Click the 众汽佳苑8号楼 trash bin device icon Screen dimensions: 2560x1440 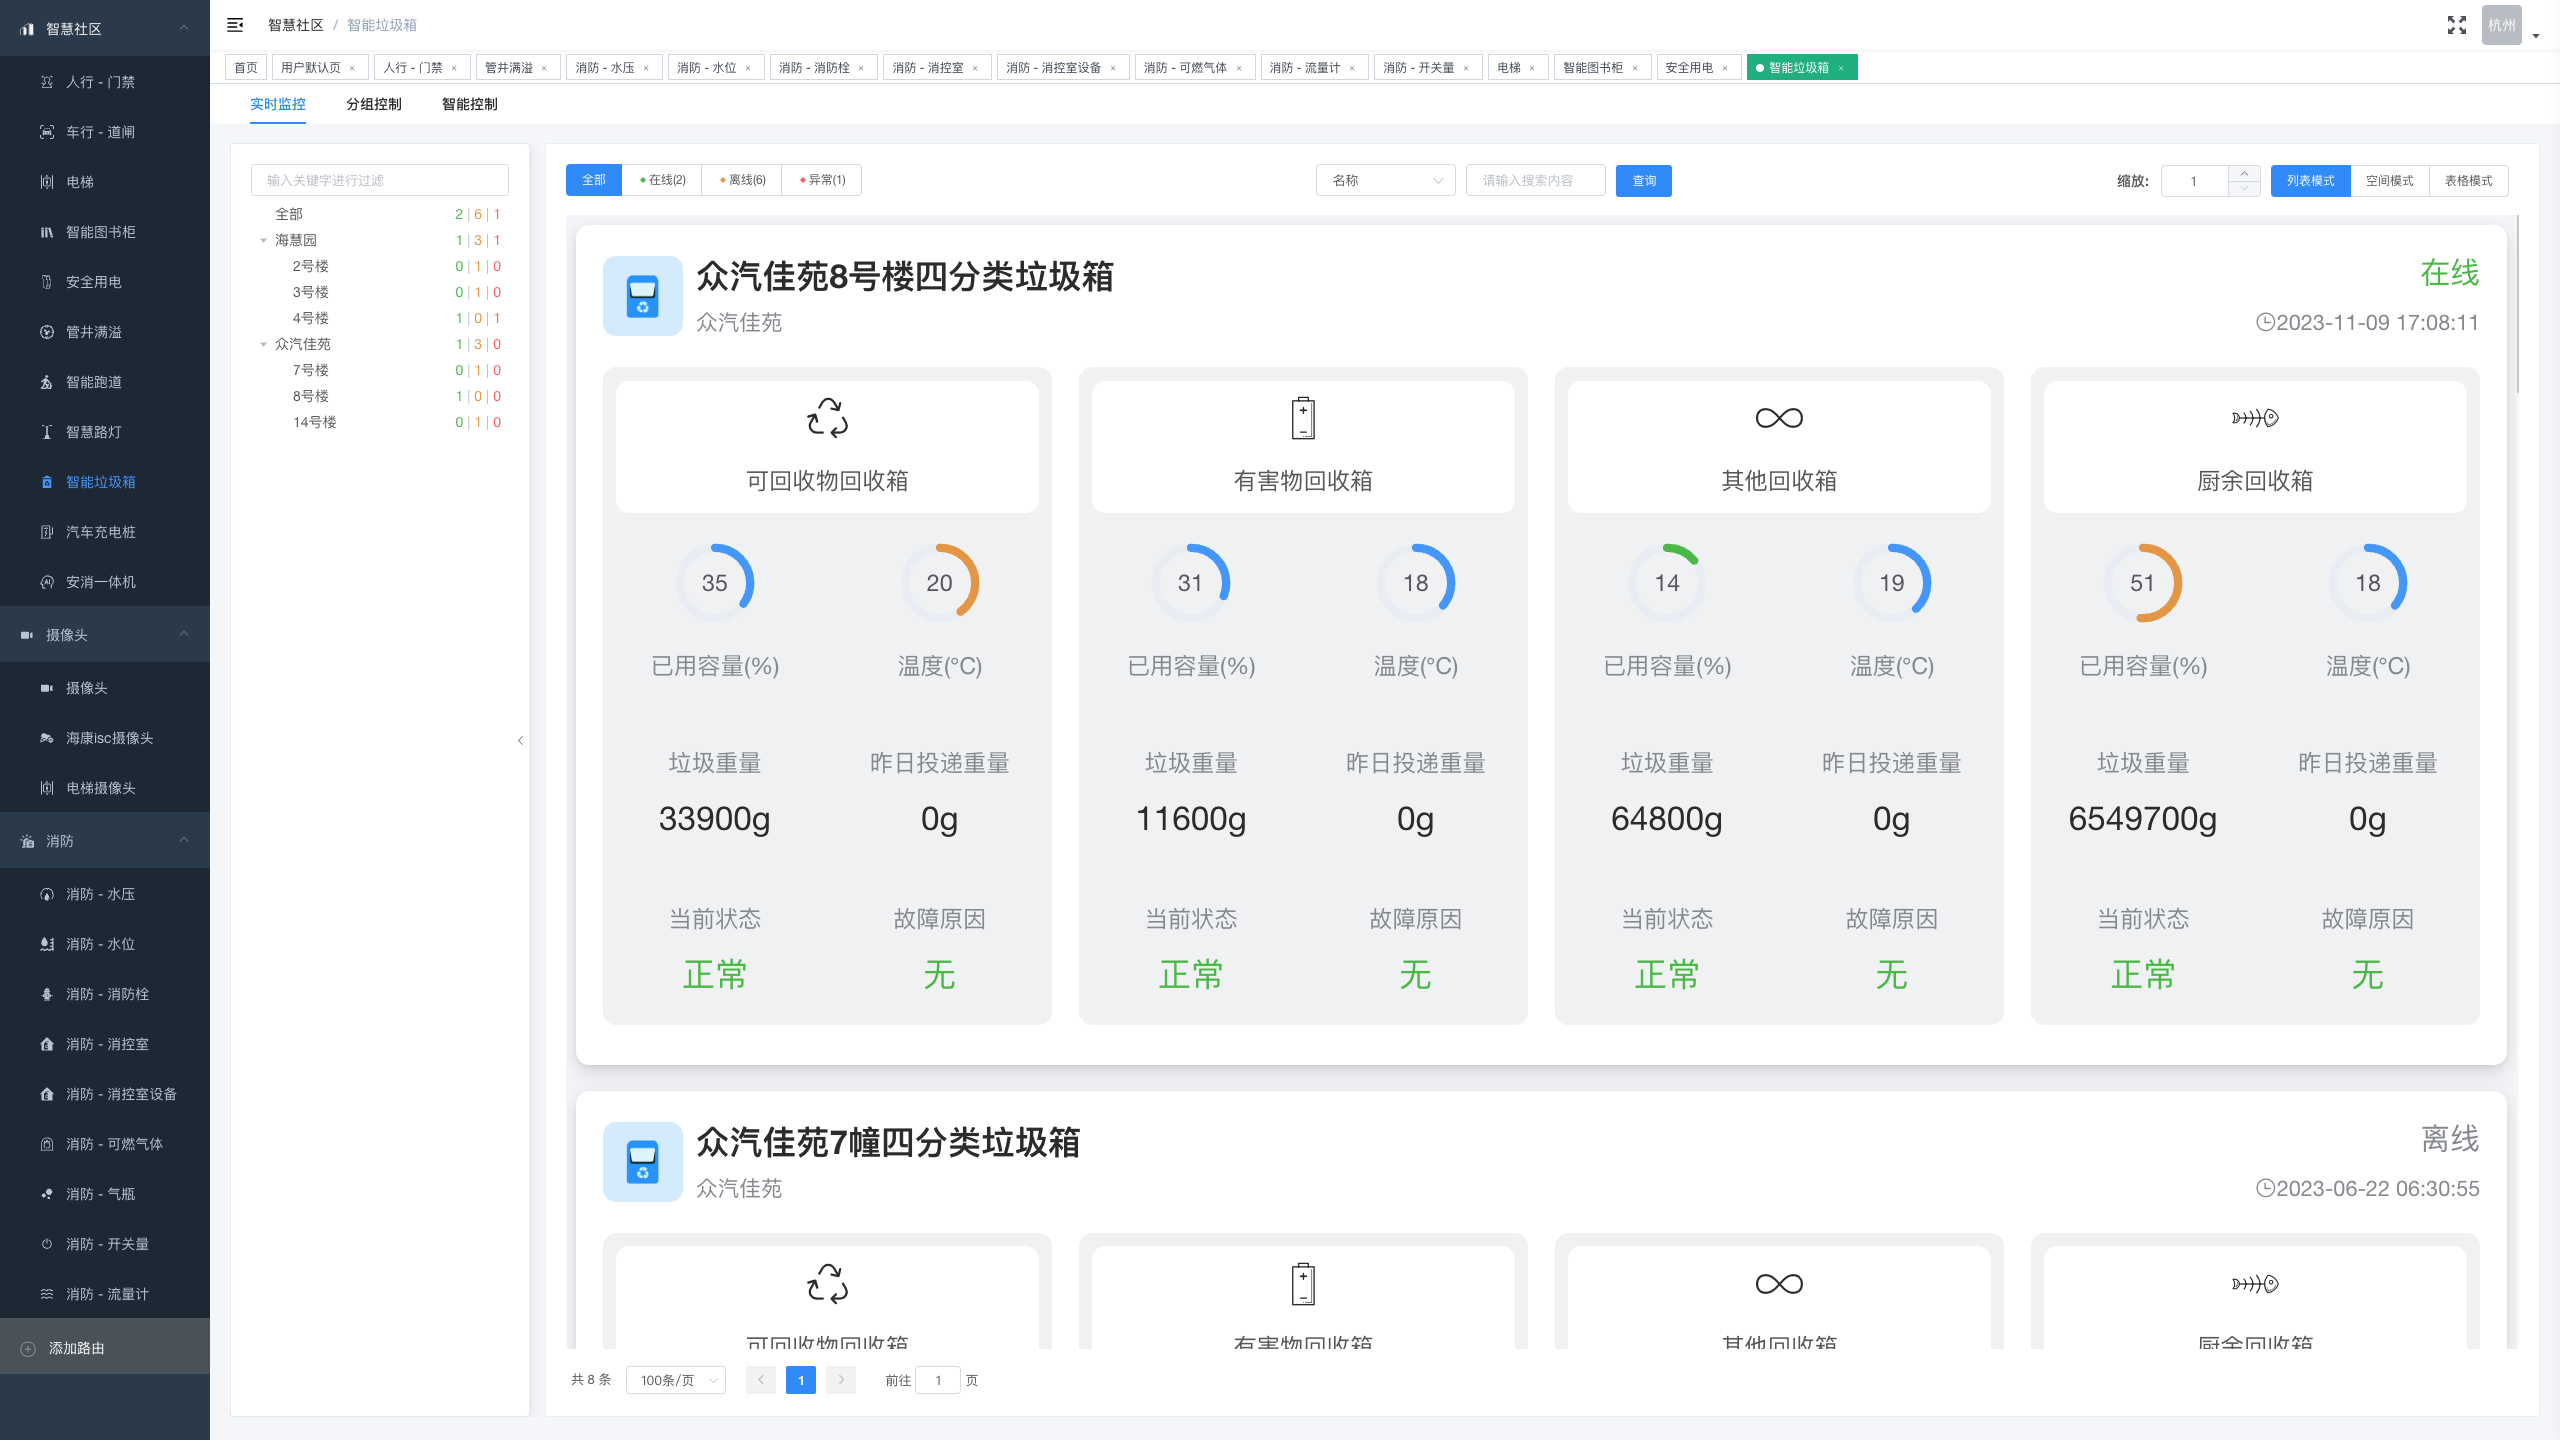pyautogui.click(x=643, y=296)
